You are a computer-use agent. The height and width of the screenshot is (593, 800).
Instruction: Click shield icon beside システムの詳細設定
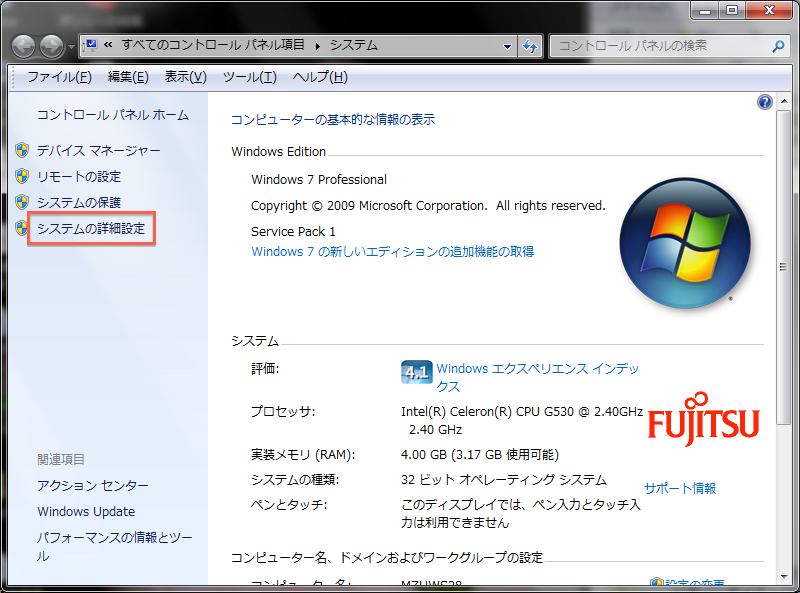(x=21, y=228)
